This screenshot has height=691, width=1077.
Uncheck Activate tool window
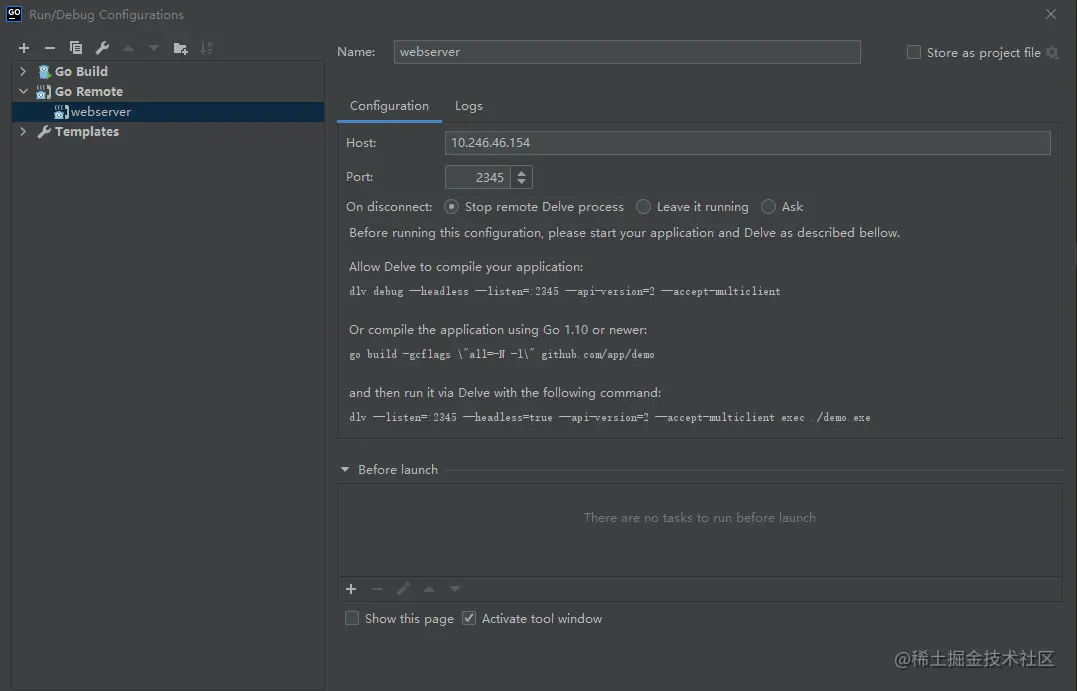(469, 618)
